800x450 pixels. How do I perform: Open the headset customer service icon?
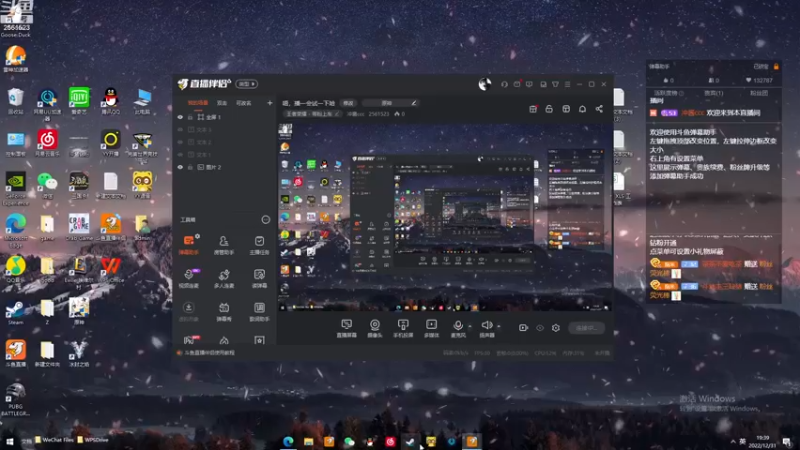tap(504, 84)
